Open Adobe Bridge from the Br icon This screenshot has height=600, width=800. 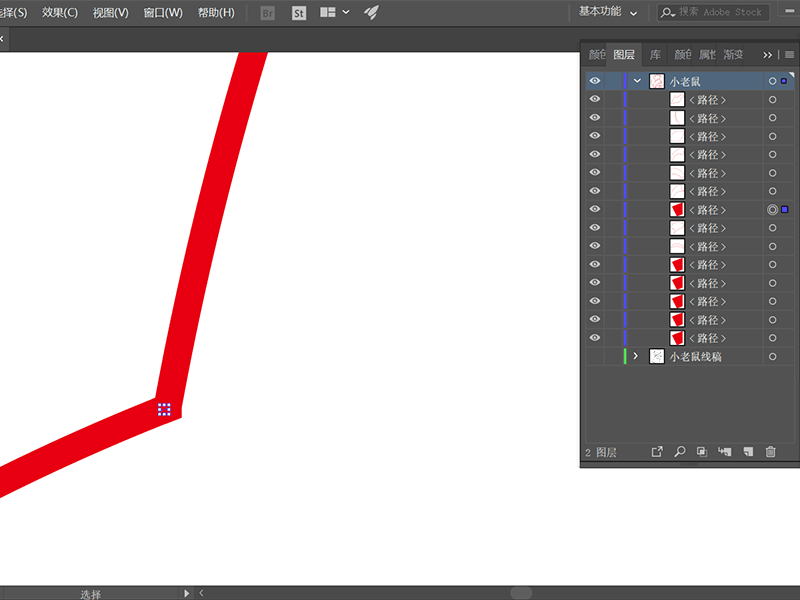tap(267, 13)
